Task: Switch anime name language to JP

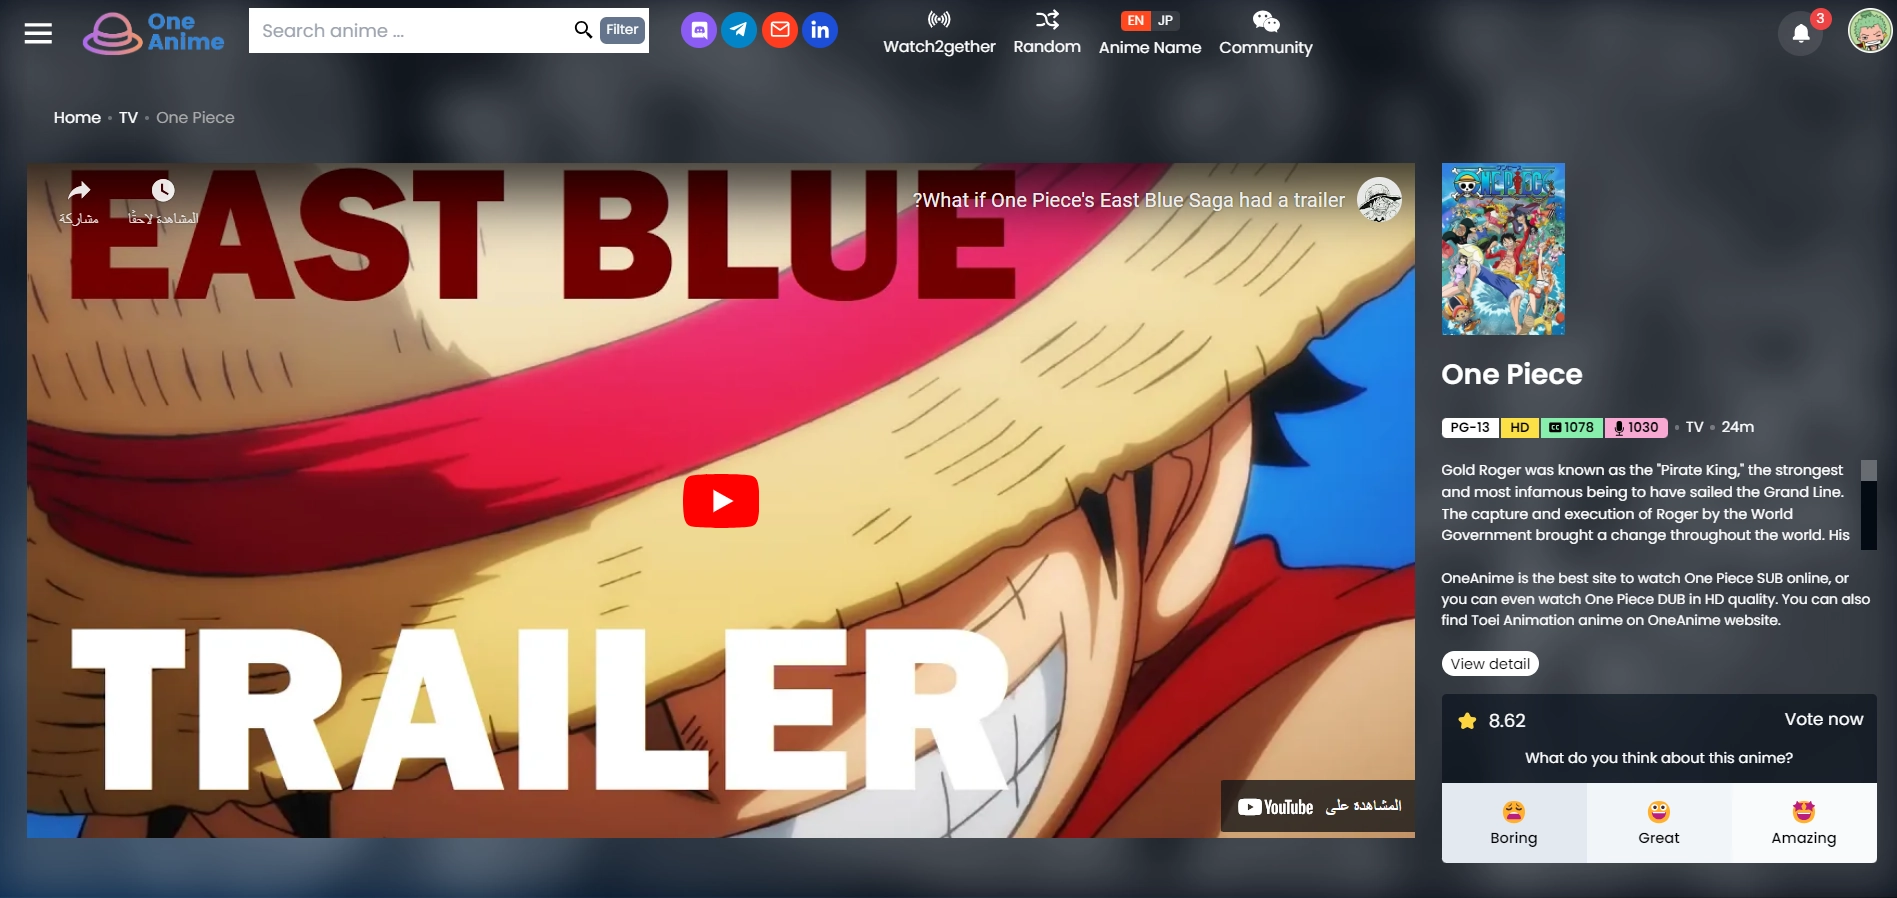Action: (1166, 20)
